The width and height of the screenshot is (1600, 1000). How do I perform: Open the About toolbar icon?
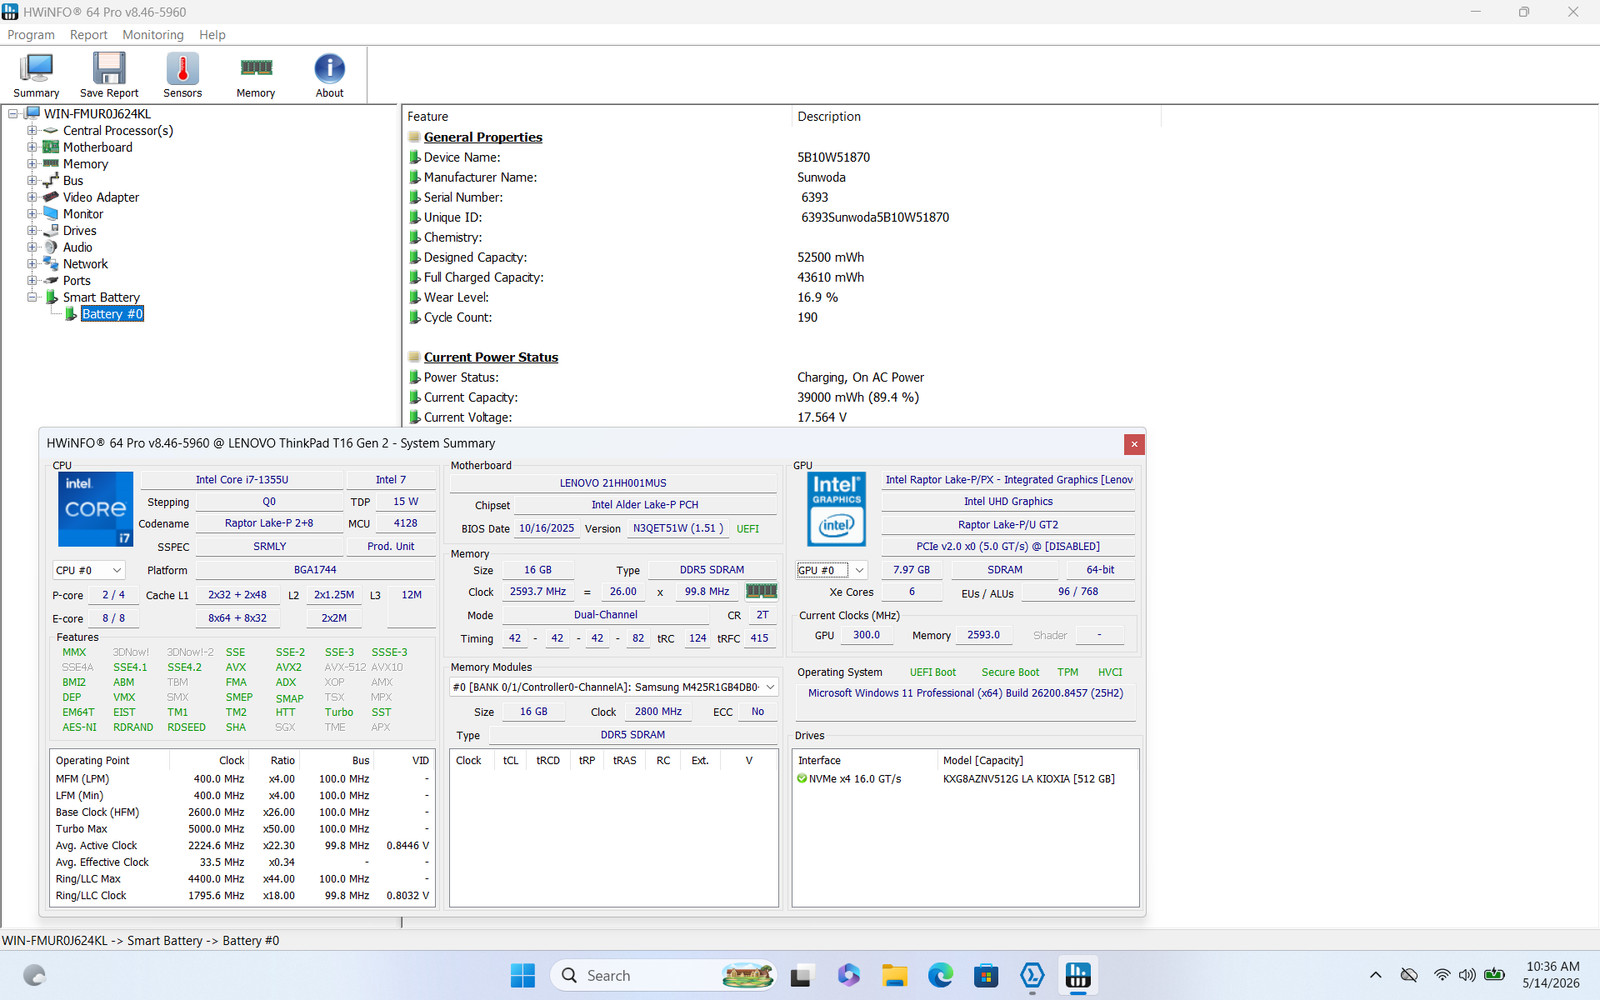(329, 75)
